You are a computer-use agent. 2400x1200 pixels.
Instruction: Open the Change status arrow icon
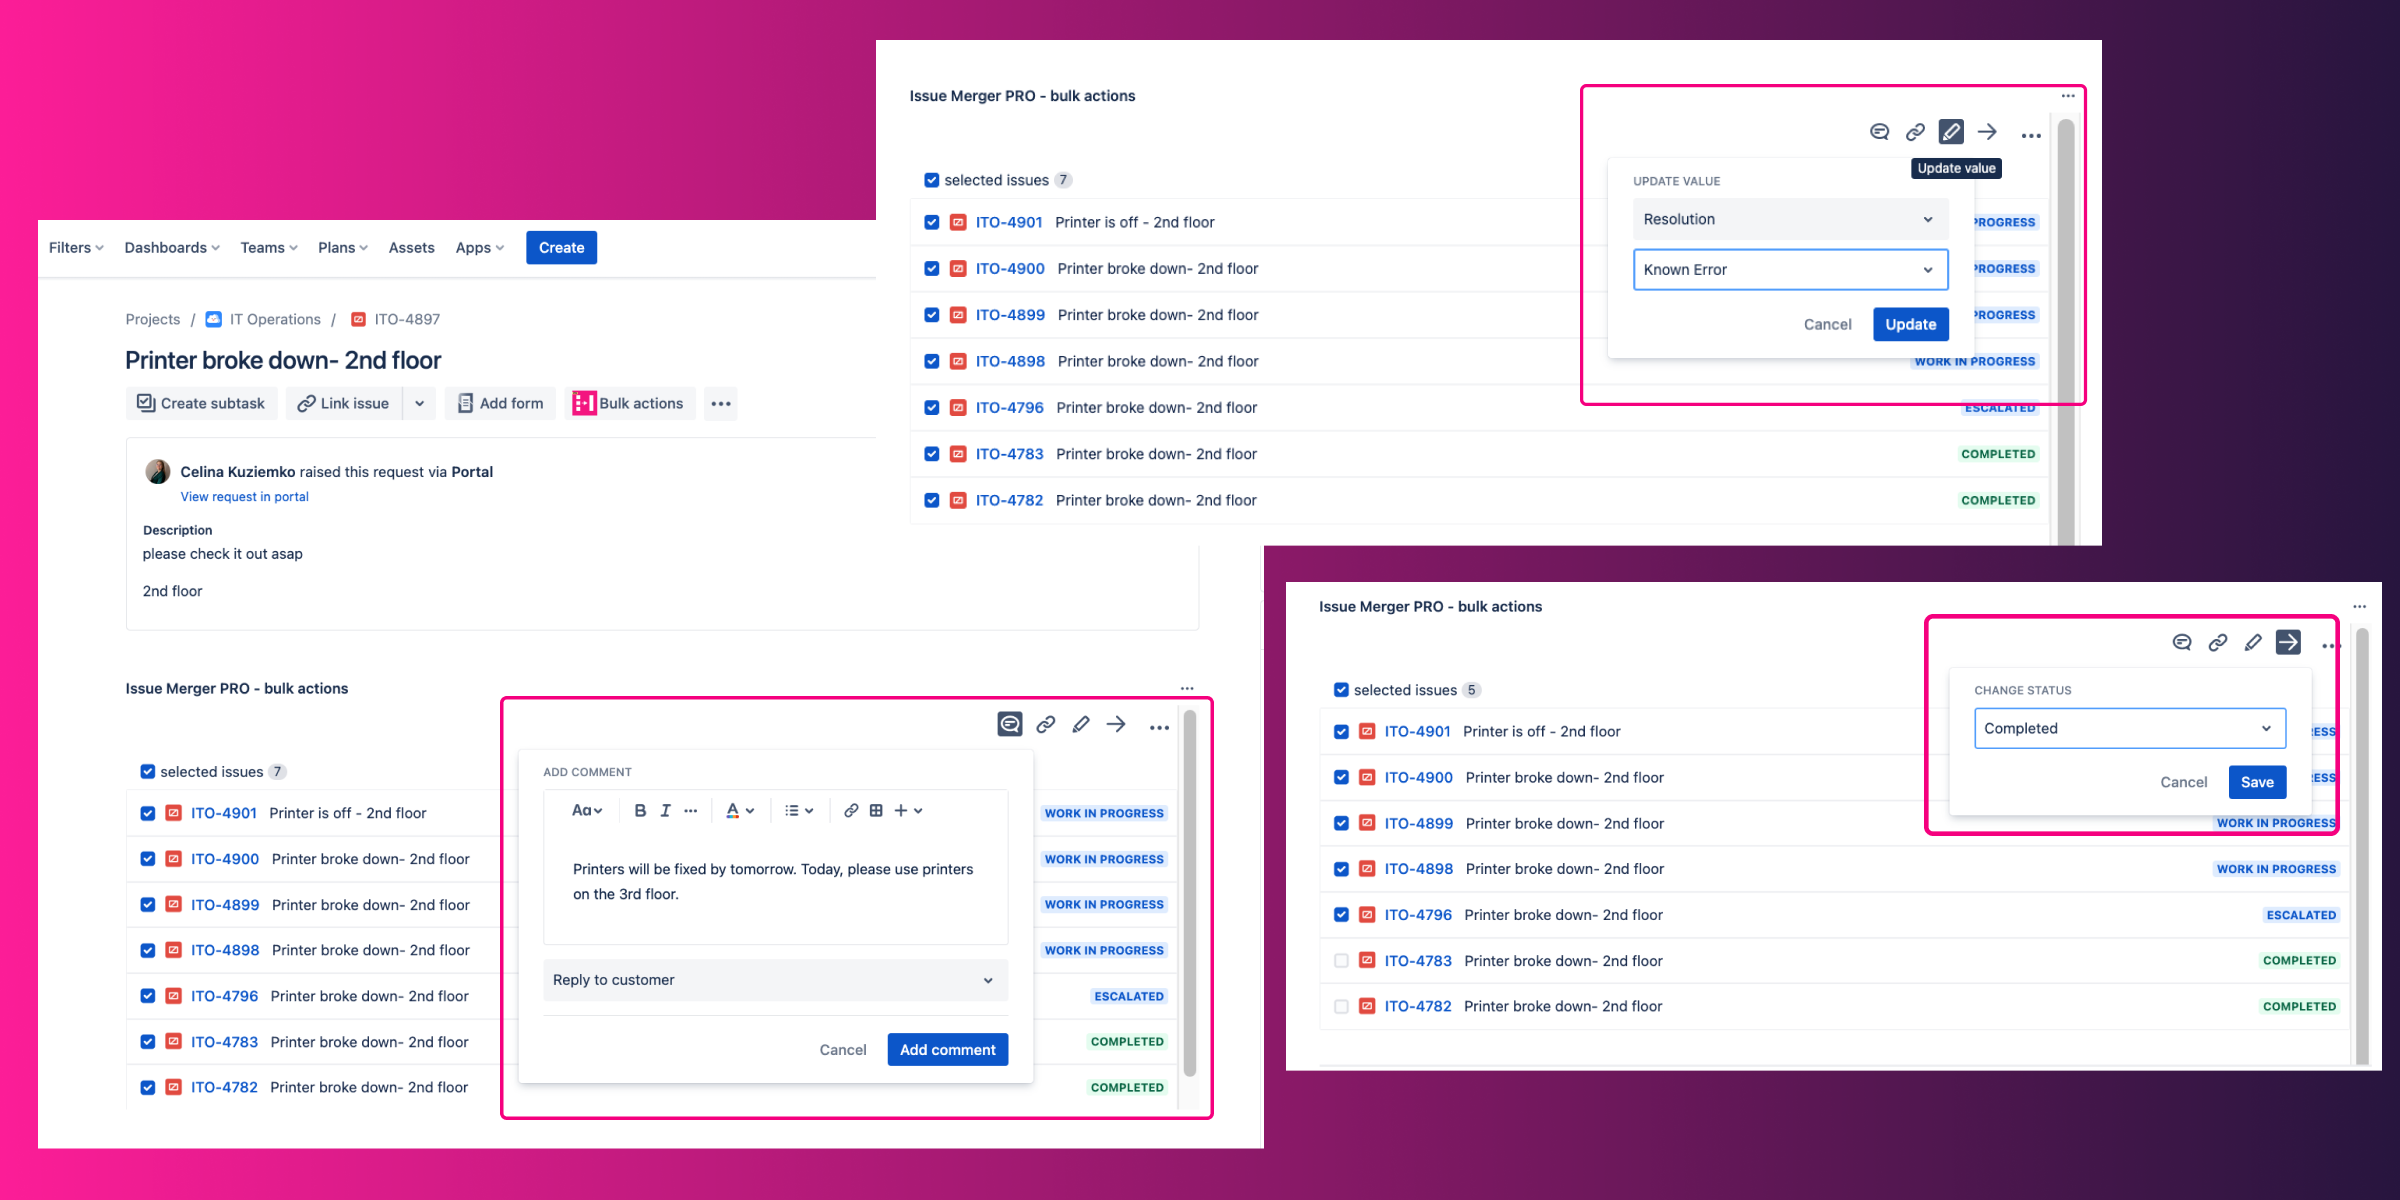(x=2290, y=643)
